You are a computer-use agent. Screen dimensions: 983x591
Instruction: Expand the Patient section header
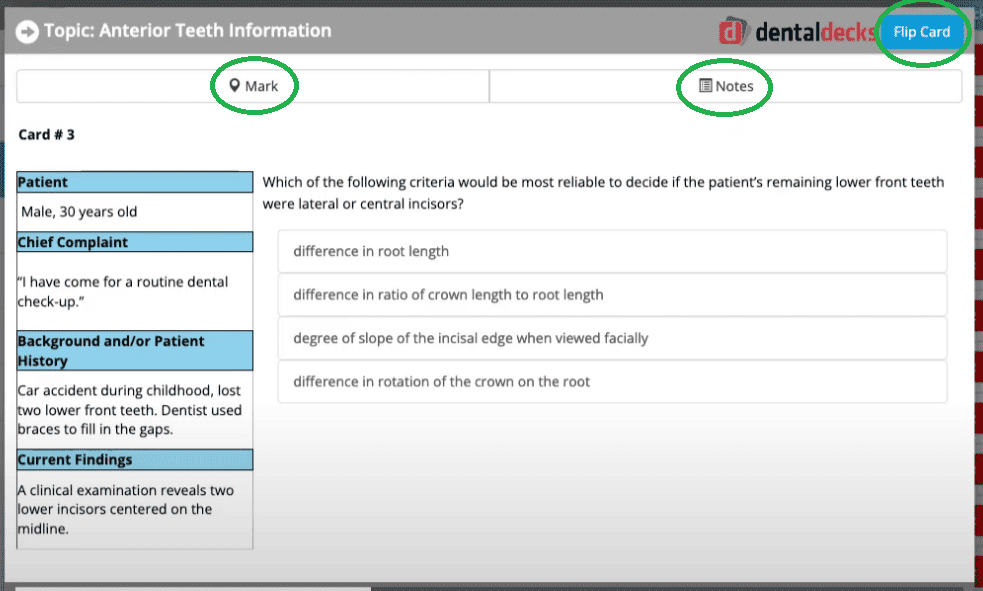[134, 182]
